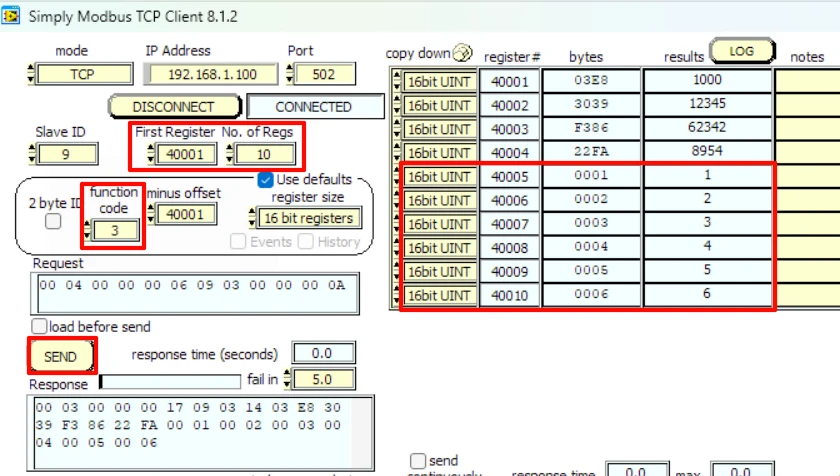This screenshot has width=840, height=476.
Task: Click the Slave ID stepper arrows
Action: [x=32, y=154]
